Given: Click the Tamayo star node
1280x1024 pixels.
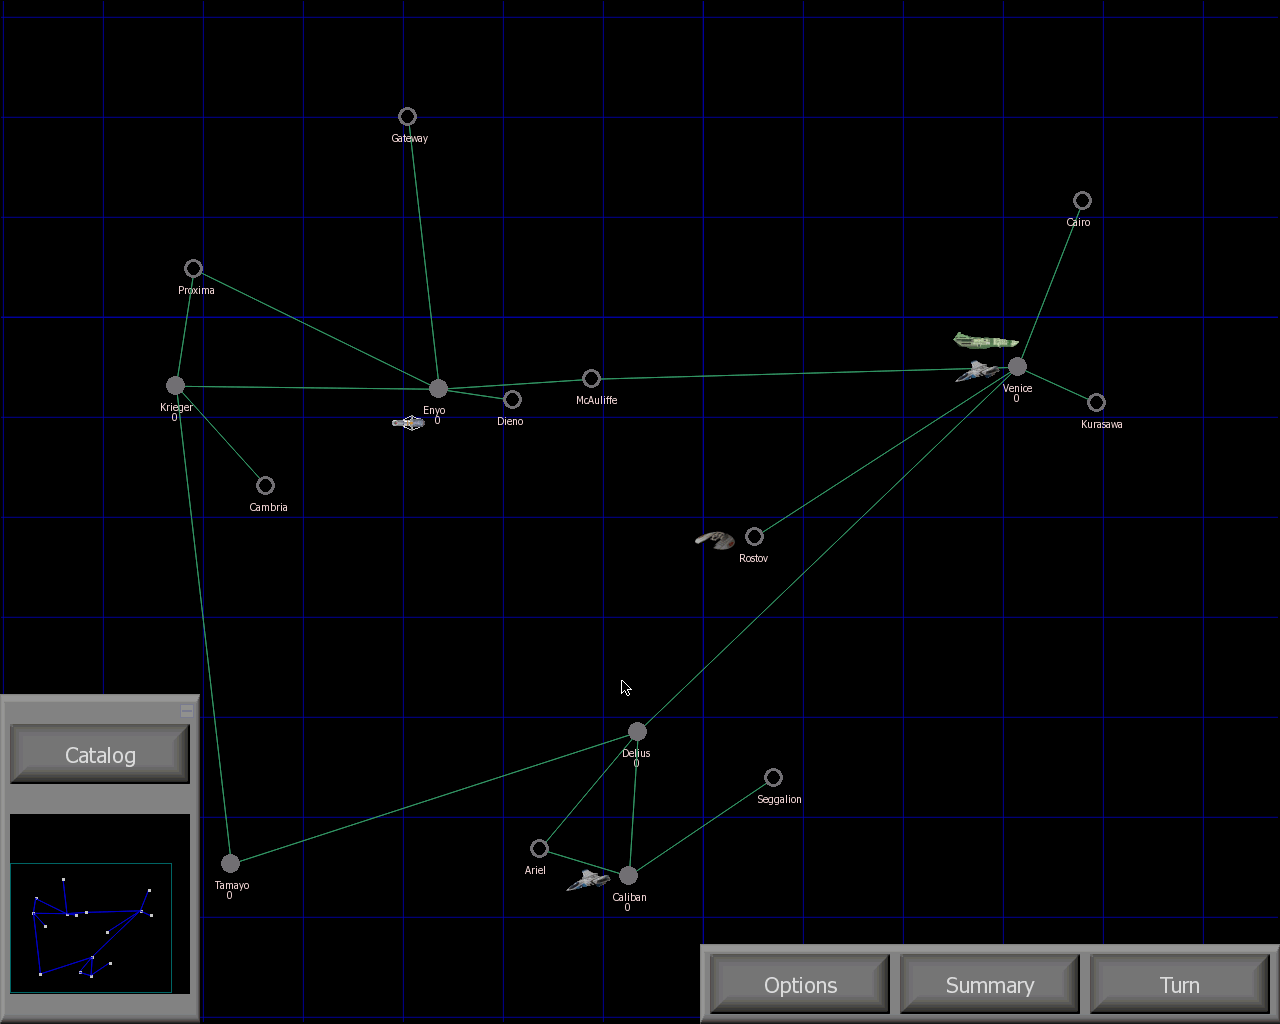Looking at the screenshot, I should coord(230,863).
